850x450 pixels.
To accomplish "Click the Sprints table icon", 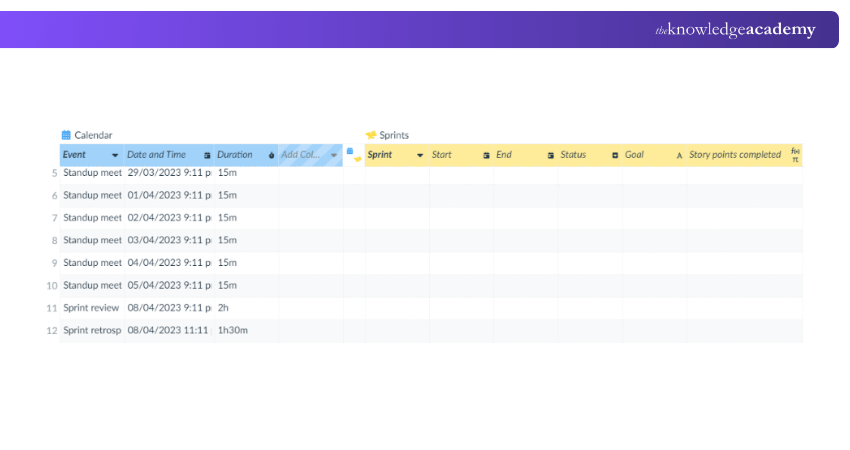I will click(x=371, y=135).
